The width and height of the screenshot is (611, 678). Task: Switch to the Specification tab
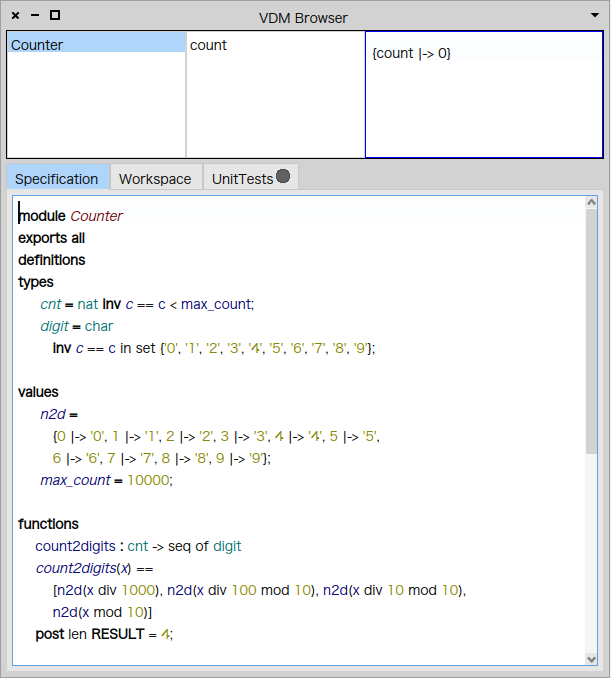click(57, 179)
